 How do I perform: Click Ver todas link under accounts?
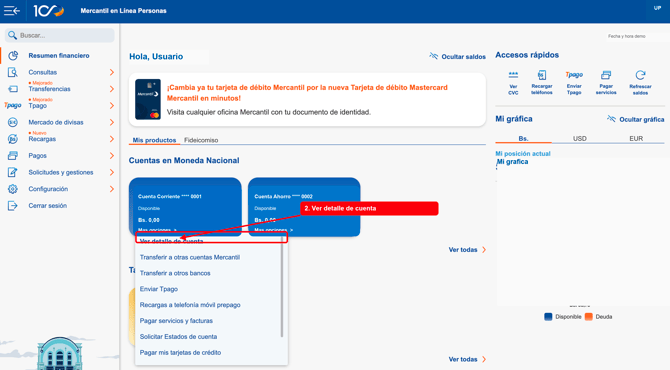[x=467, y=250]
